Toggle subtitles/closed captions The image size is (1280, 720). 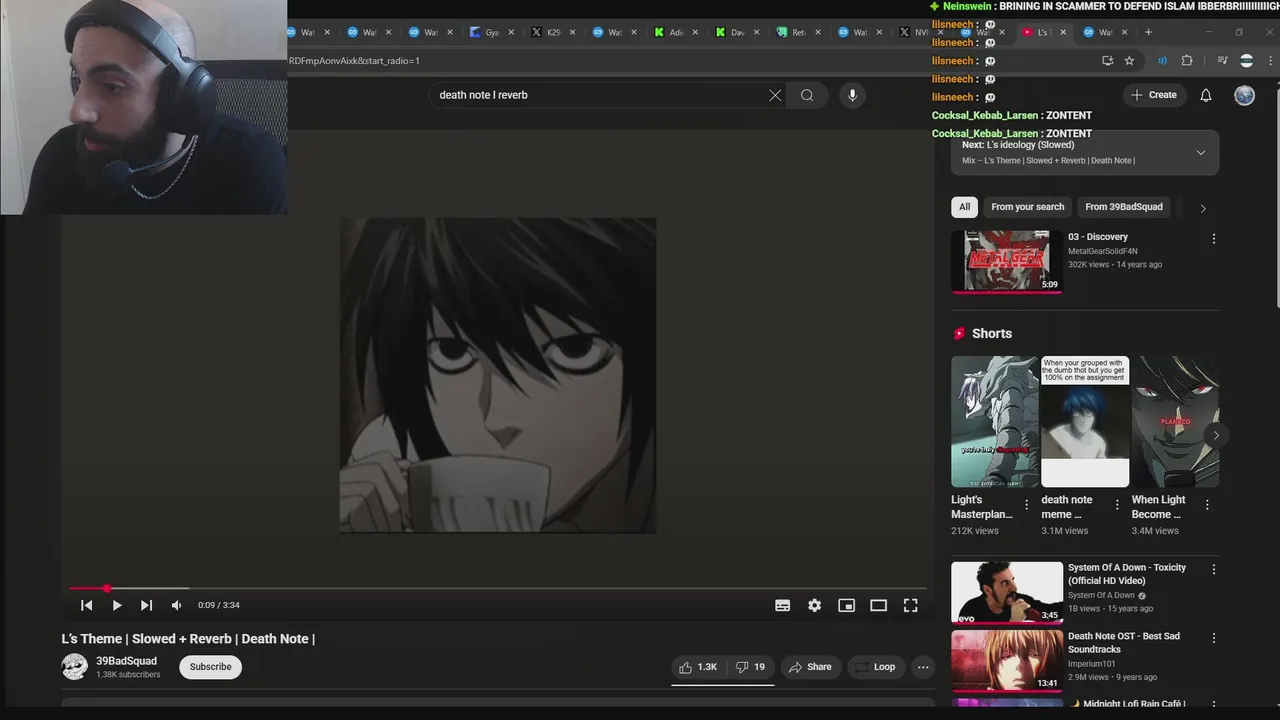(x=783, y=605)
